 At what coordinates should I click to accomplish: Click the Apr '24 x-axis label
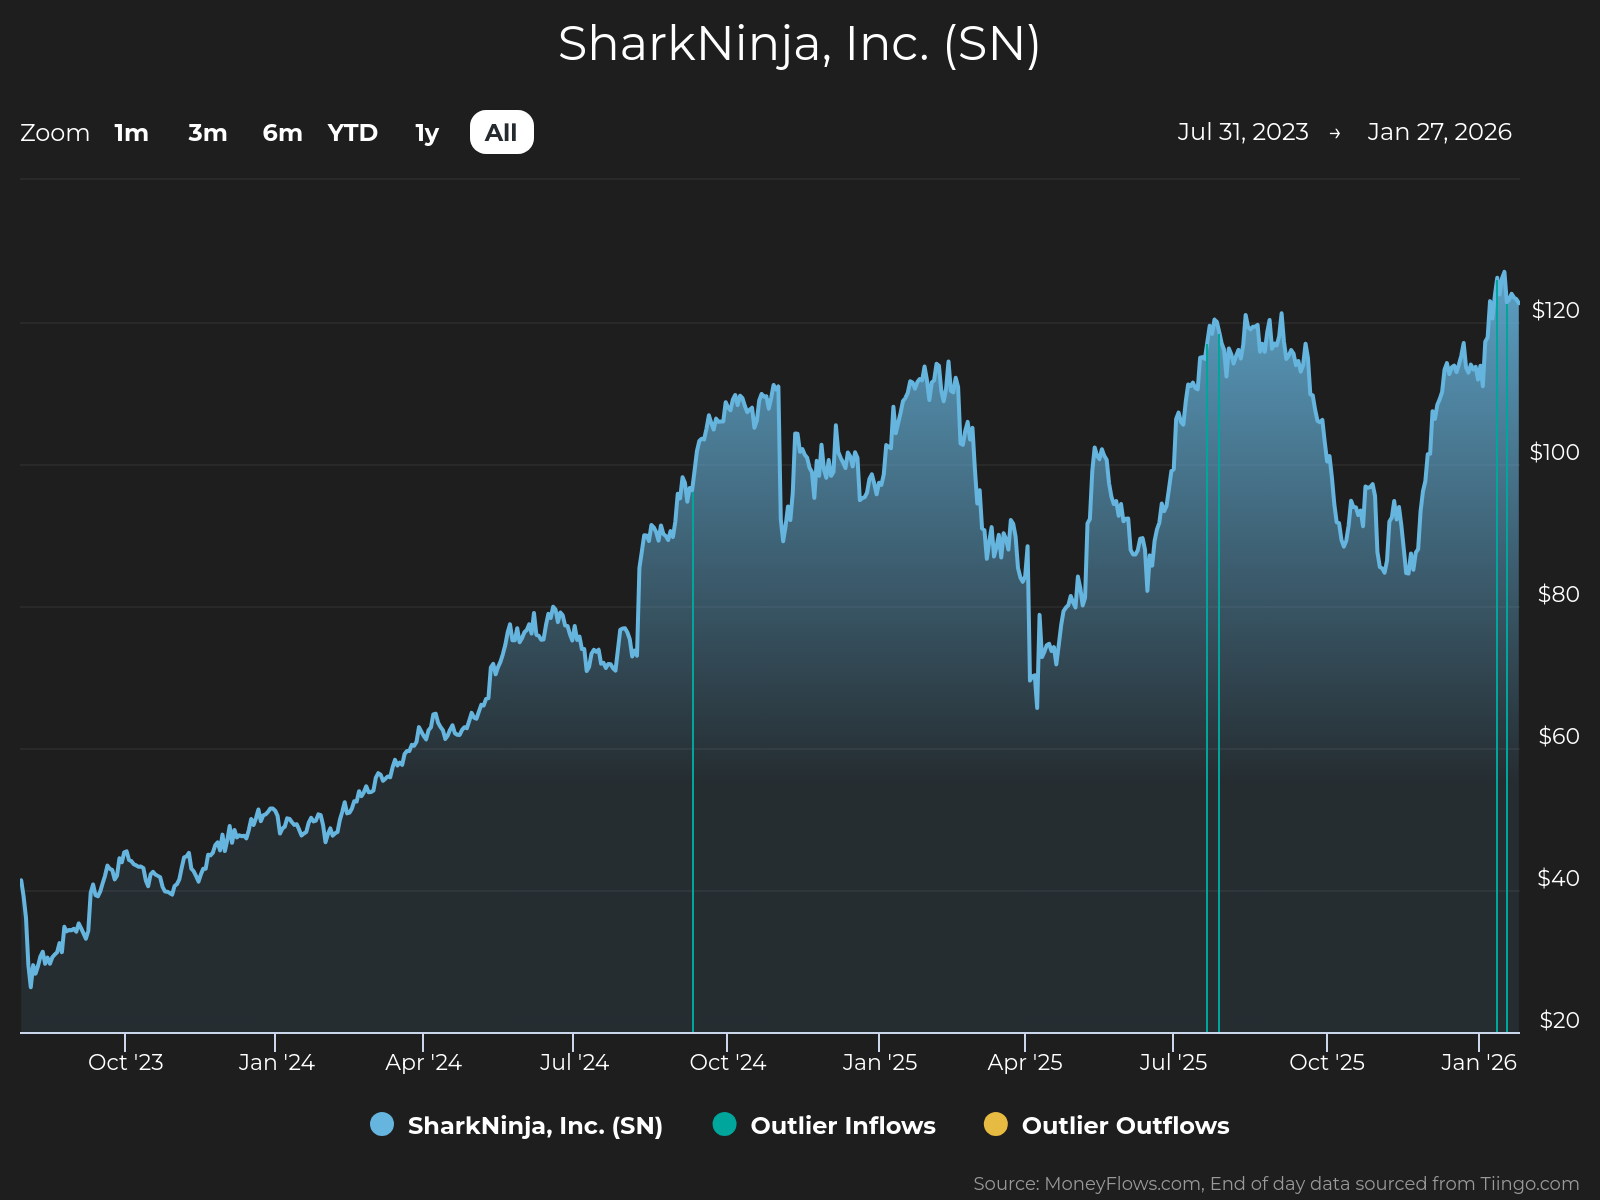(x=424, y=1063)
